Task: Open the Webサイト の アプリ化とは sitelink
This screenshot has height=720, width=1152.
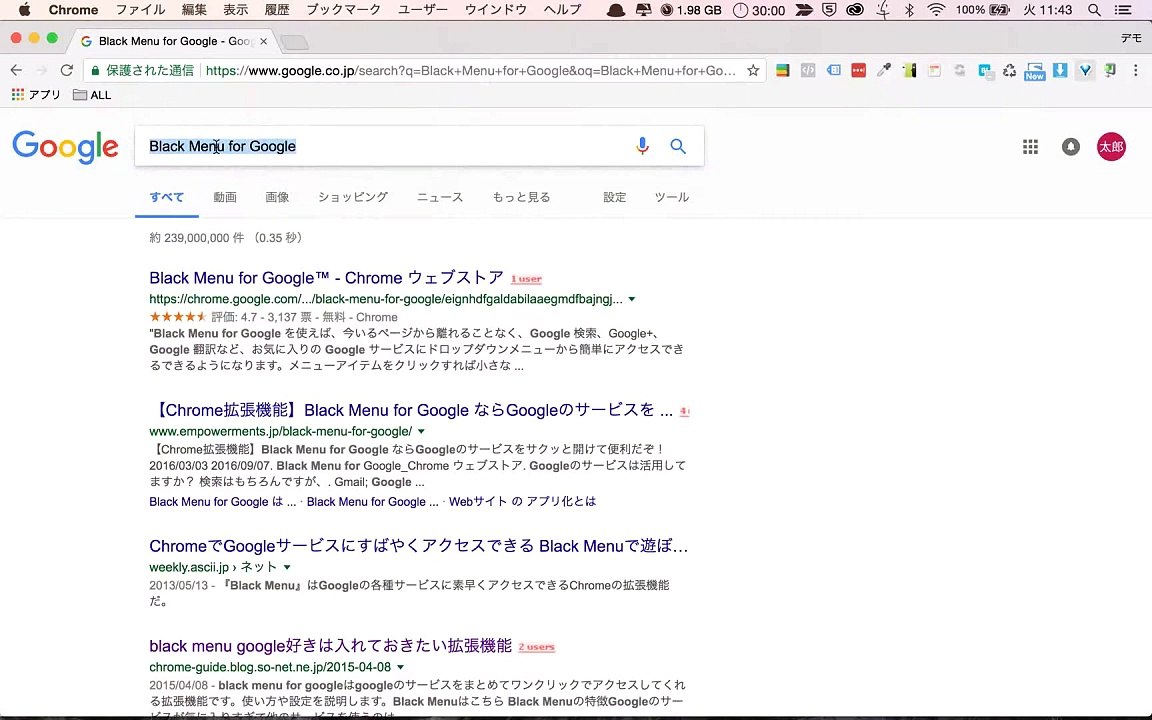Action: click(x=522, y=502)
